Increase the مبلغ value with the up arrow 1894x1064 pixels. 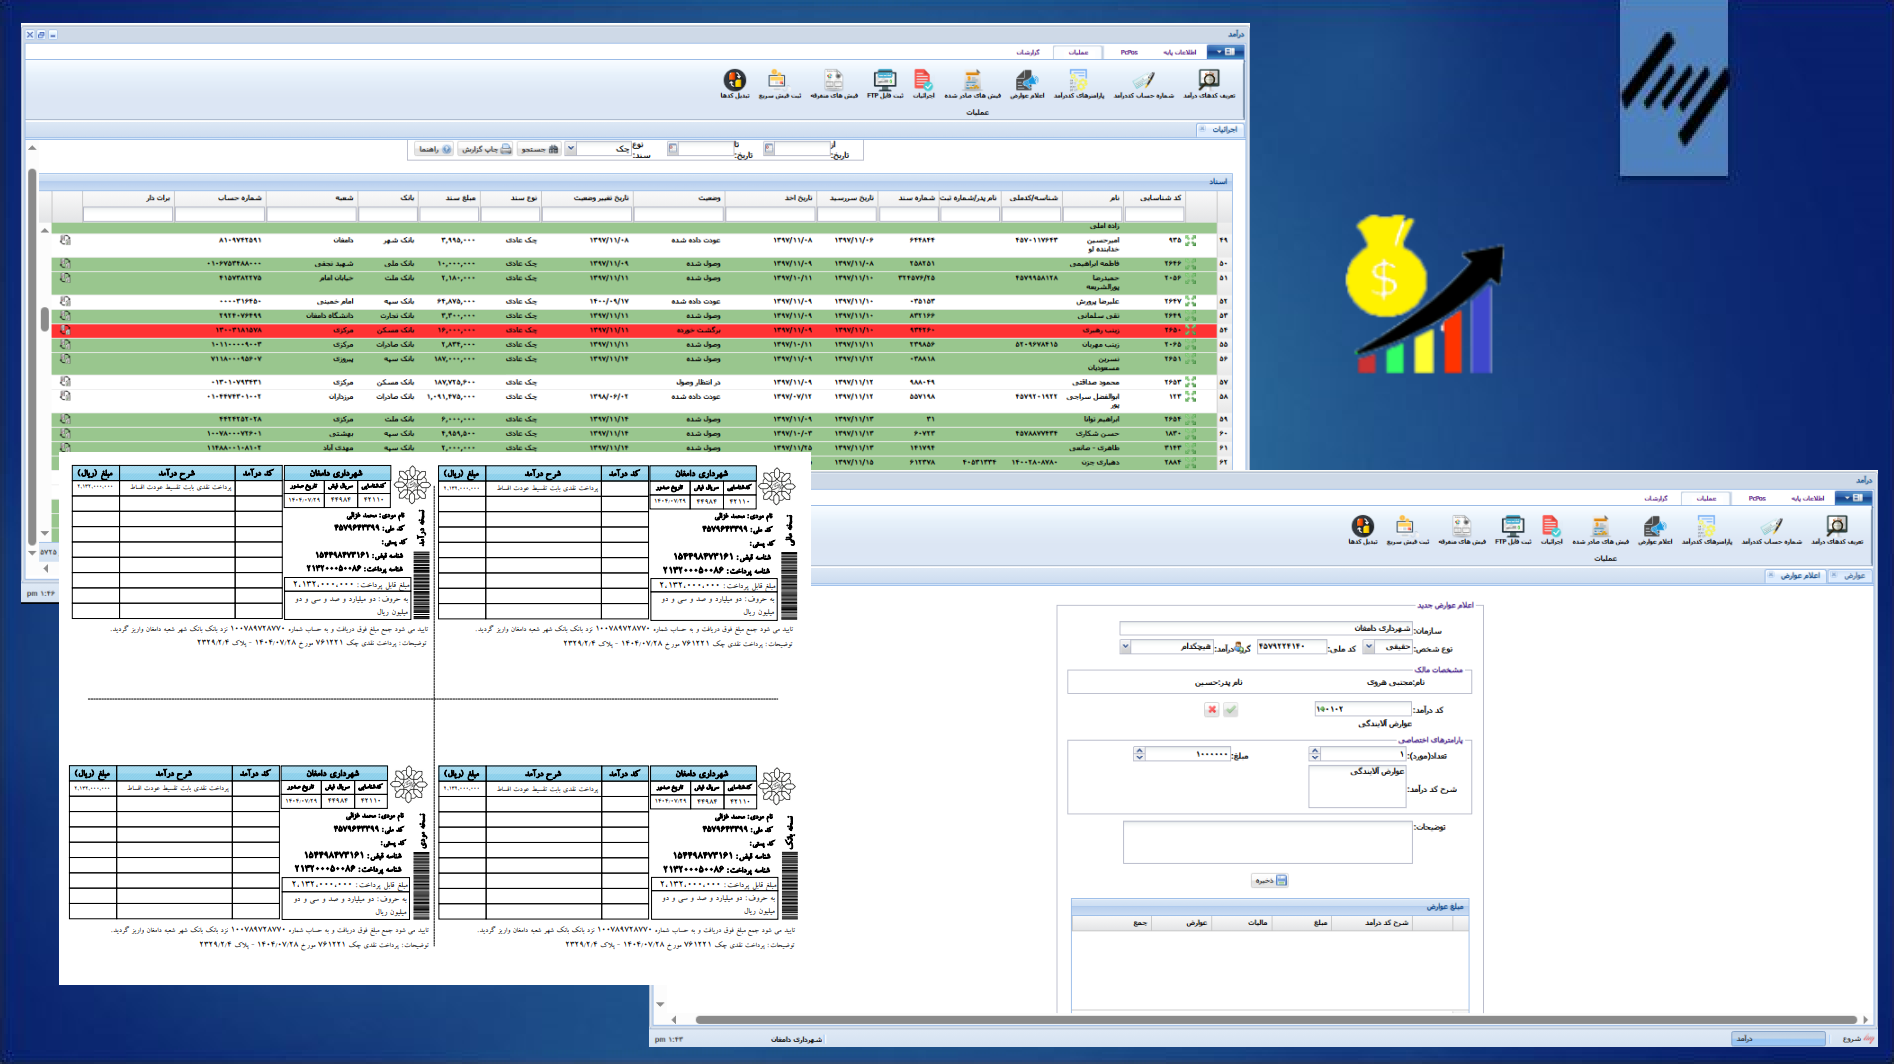(1139, 750)
